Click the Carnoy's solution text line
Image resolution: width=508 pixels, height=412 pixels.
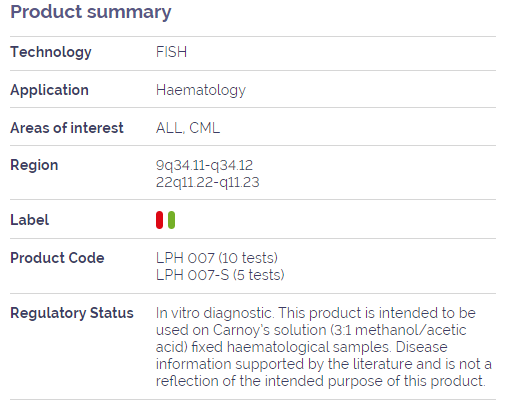coord(311,330)
